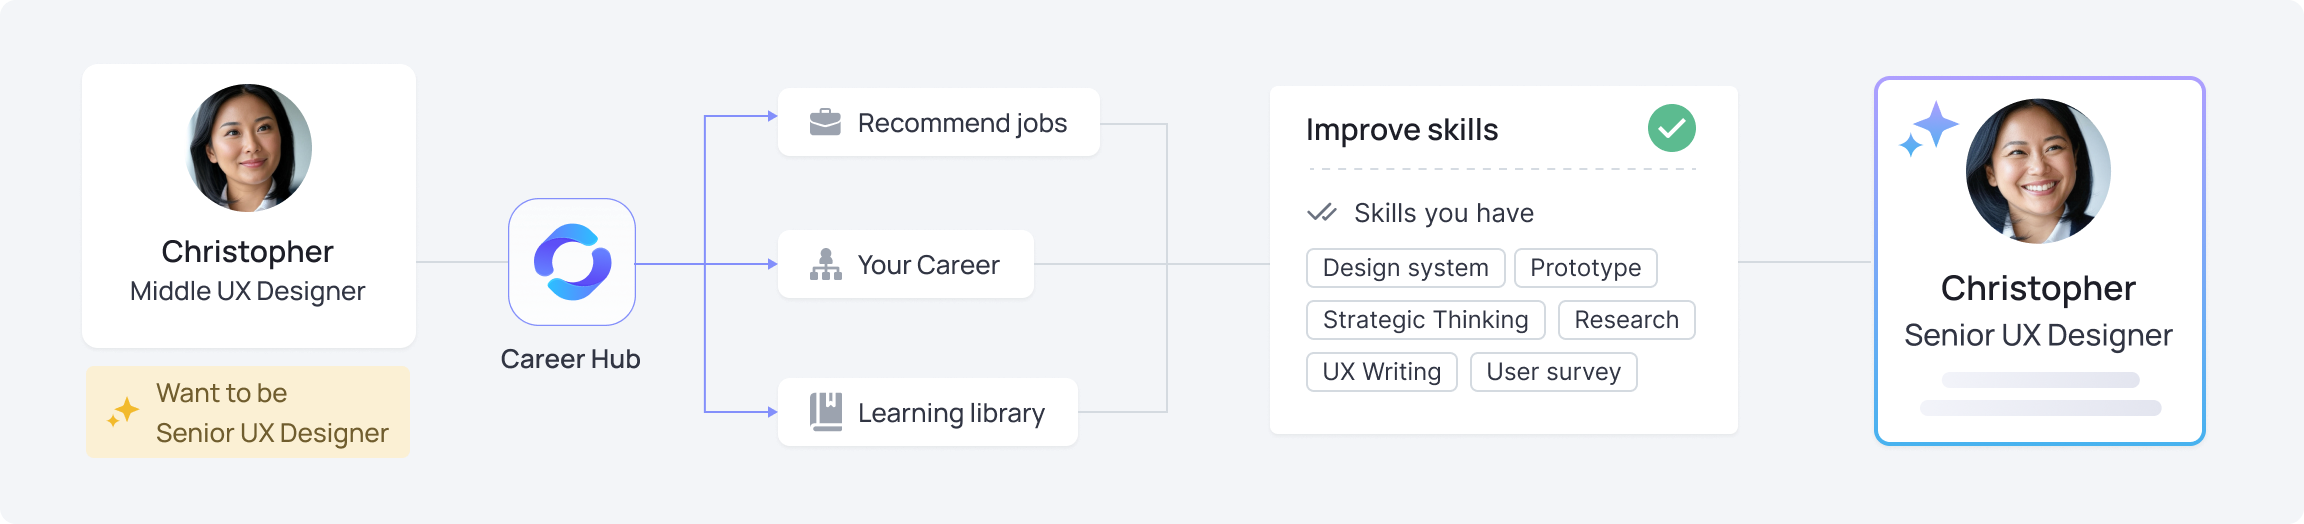Select the Design system skill tag
Image resolution: width=2304 pixels, height=524 pixels.
[x=1405, y=268]
